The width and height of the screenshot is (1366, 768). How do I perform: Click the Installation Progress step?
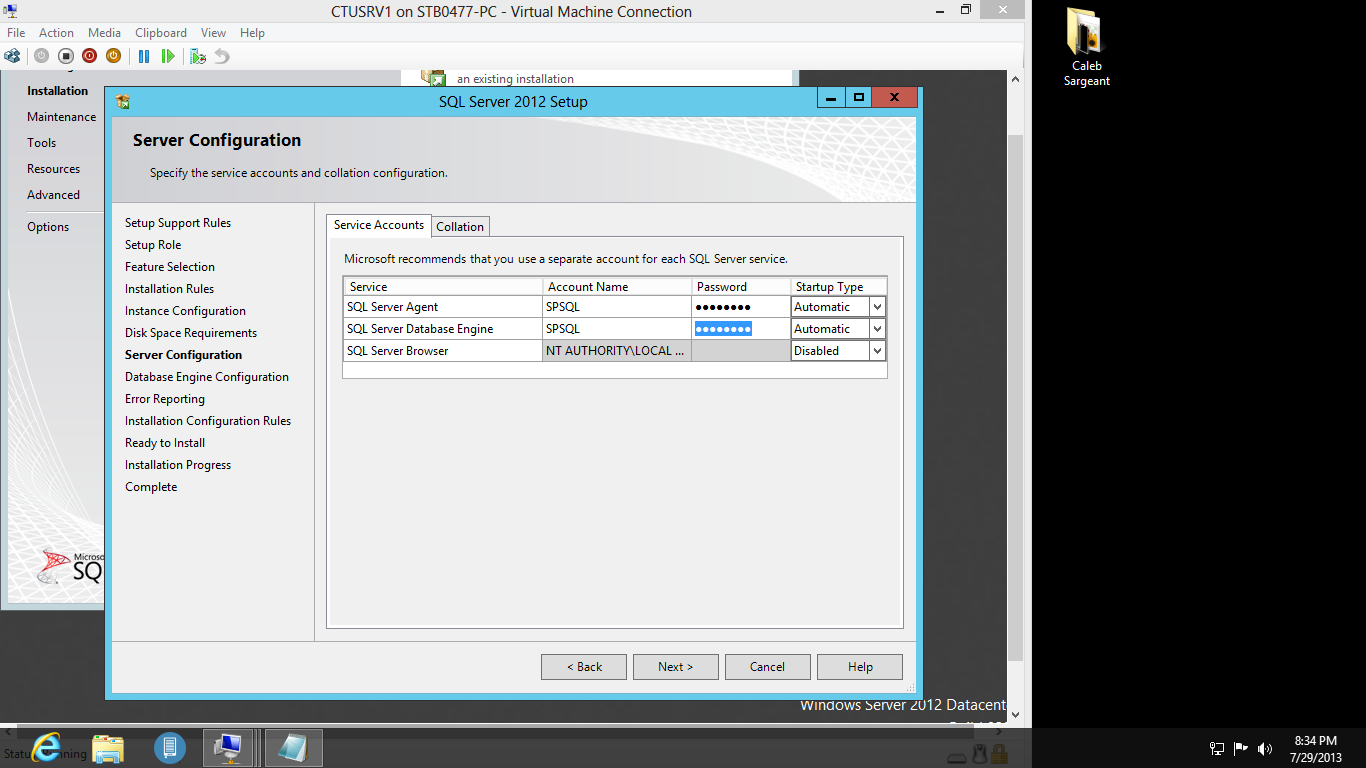(178, 465)
